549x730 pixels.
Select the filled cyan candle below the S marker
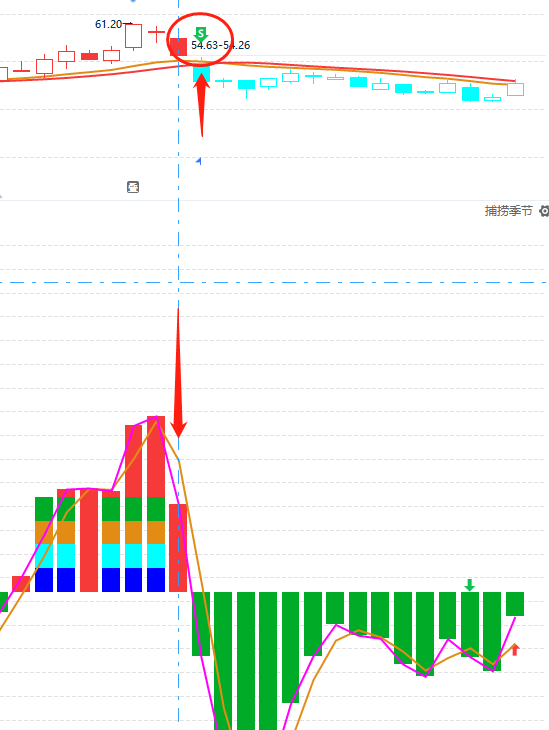pos(202,73)
